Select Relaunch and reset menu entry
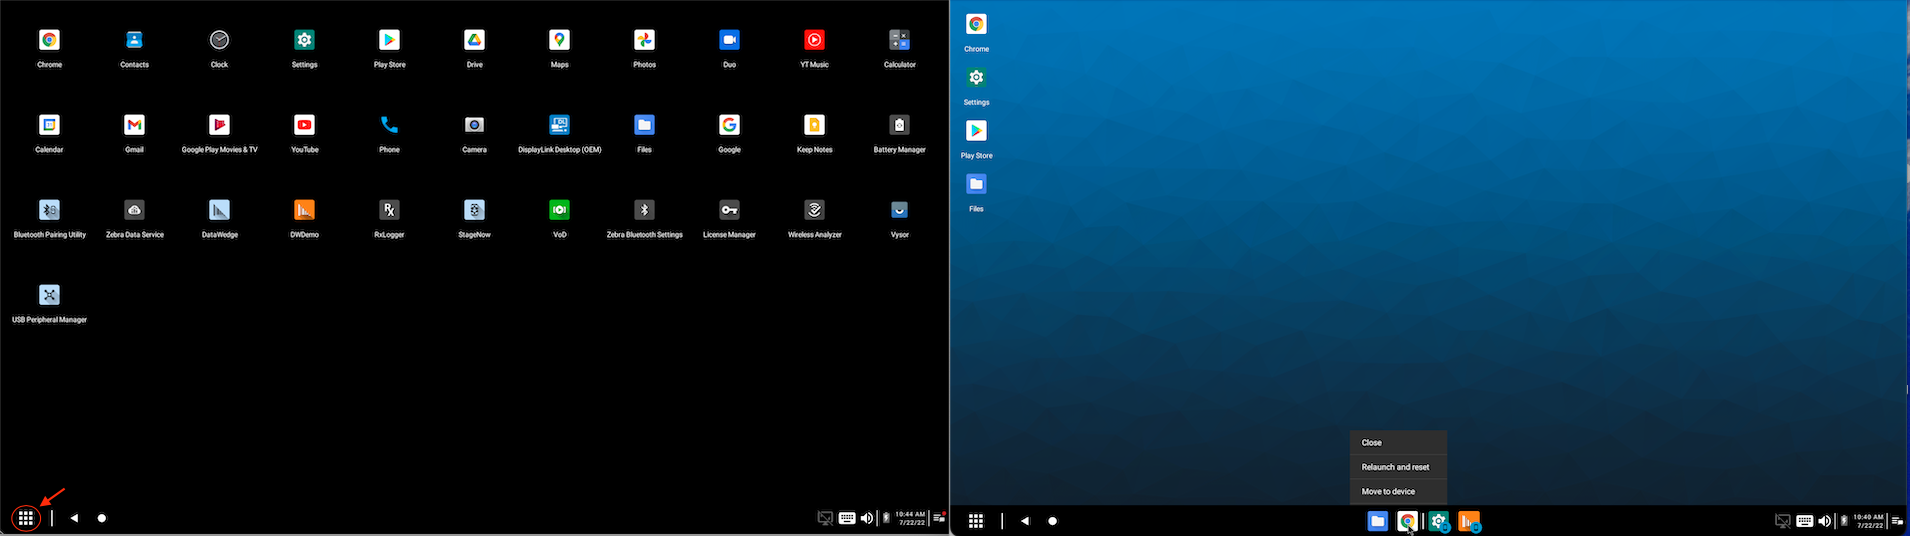Image resolution: width=1910 pixels, height=536 pixels. 1398,467
